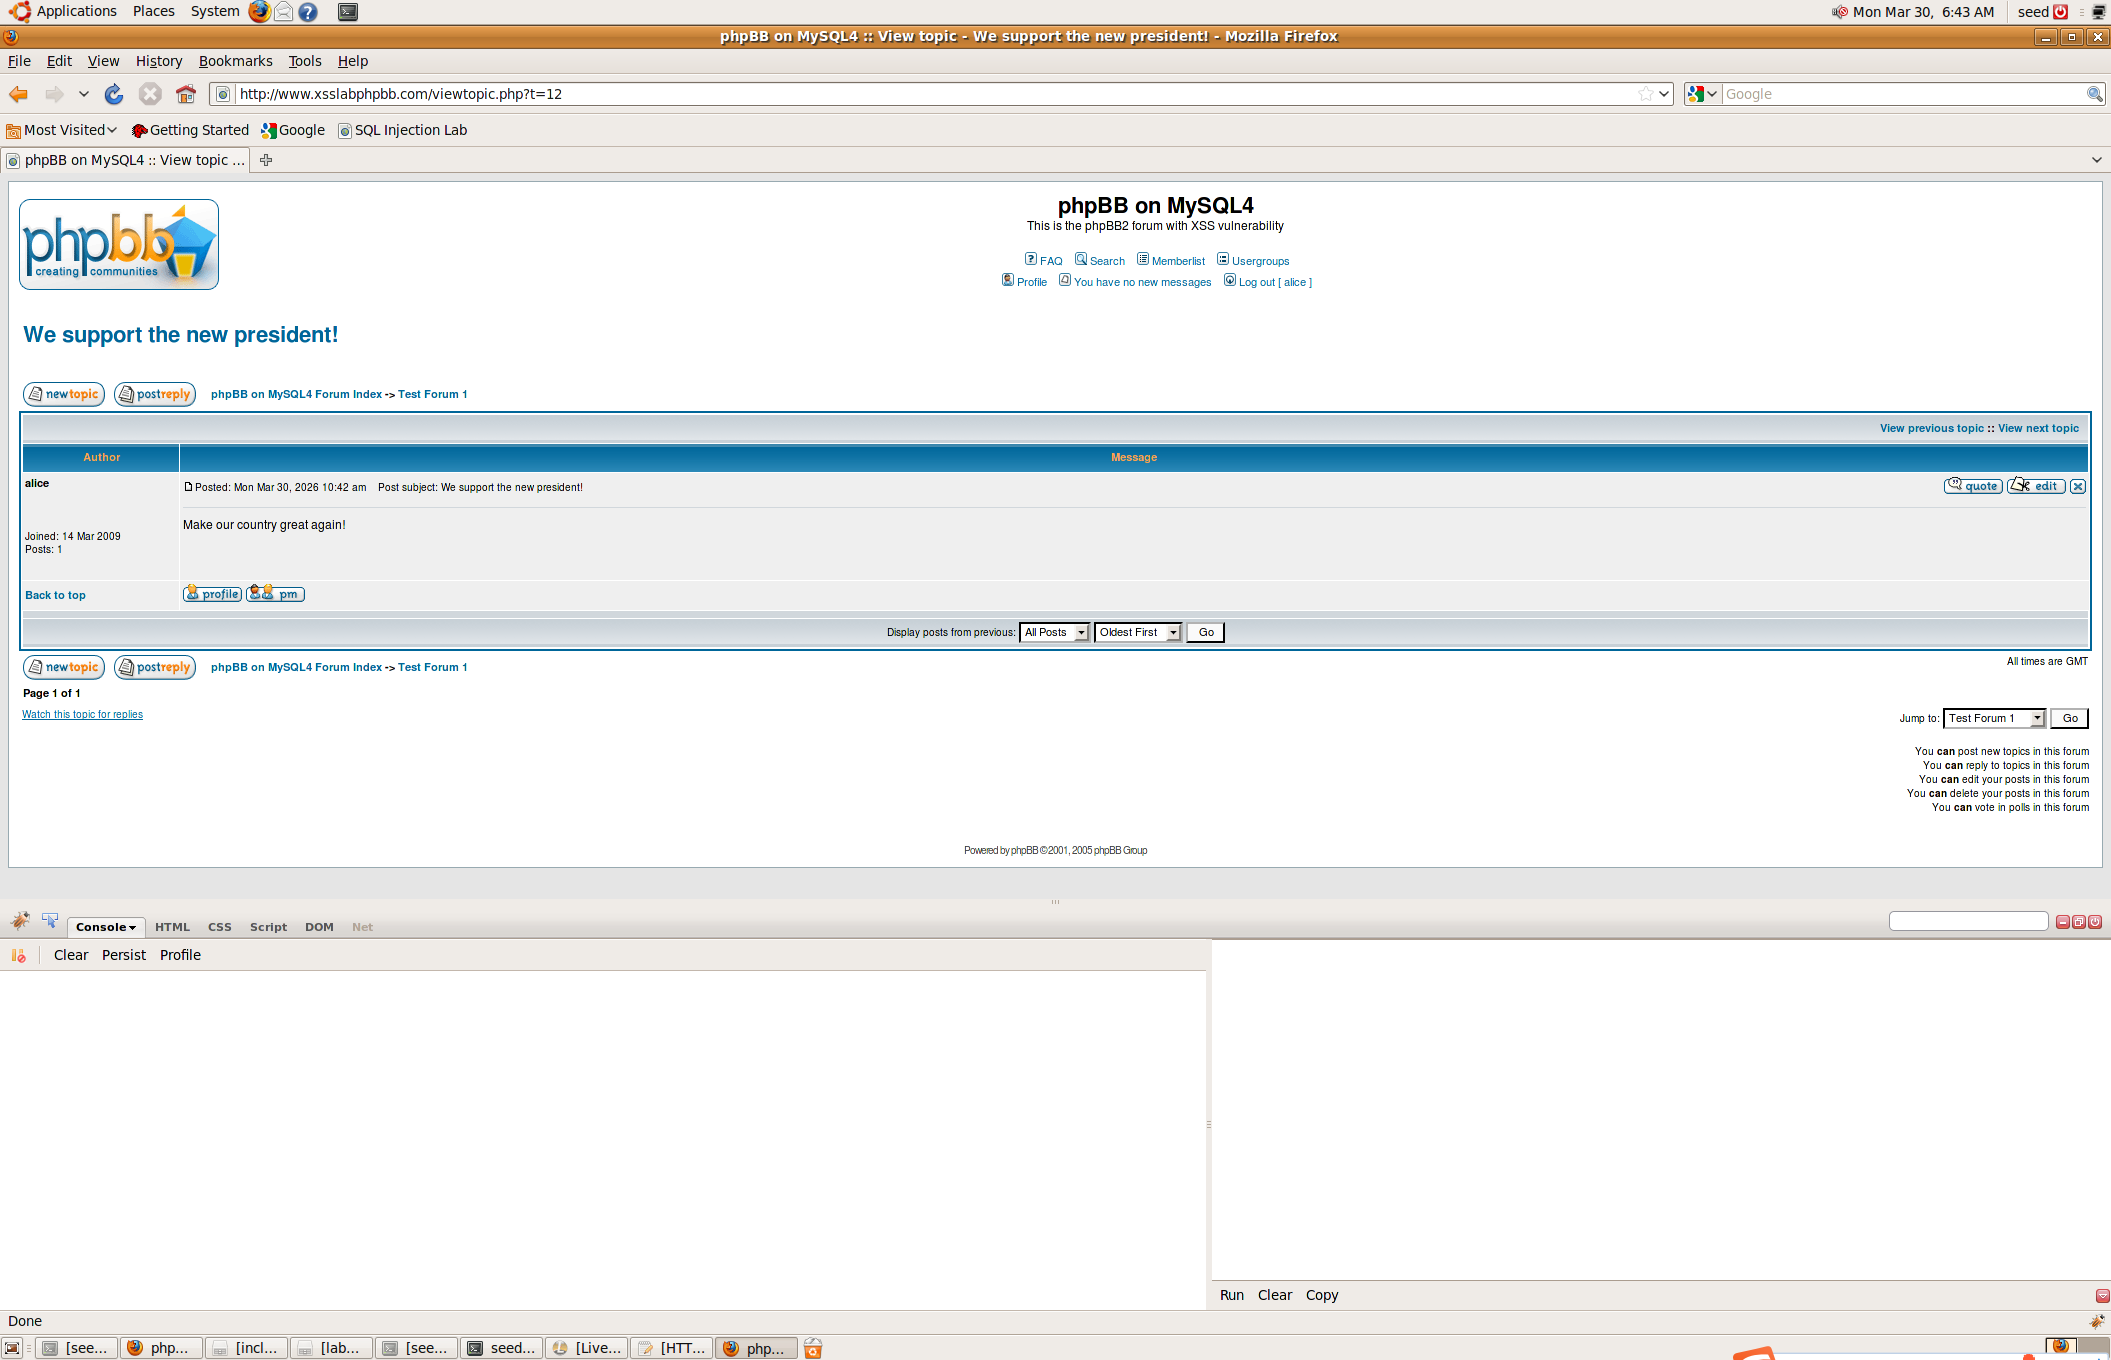Open the Jump to Test Forum dropdown
Viewport: 2111px width, 1360px height.
click(1994, 718)
